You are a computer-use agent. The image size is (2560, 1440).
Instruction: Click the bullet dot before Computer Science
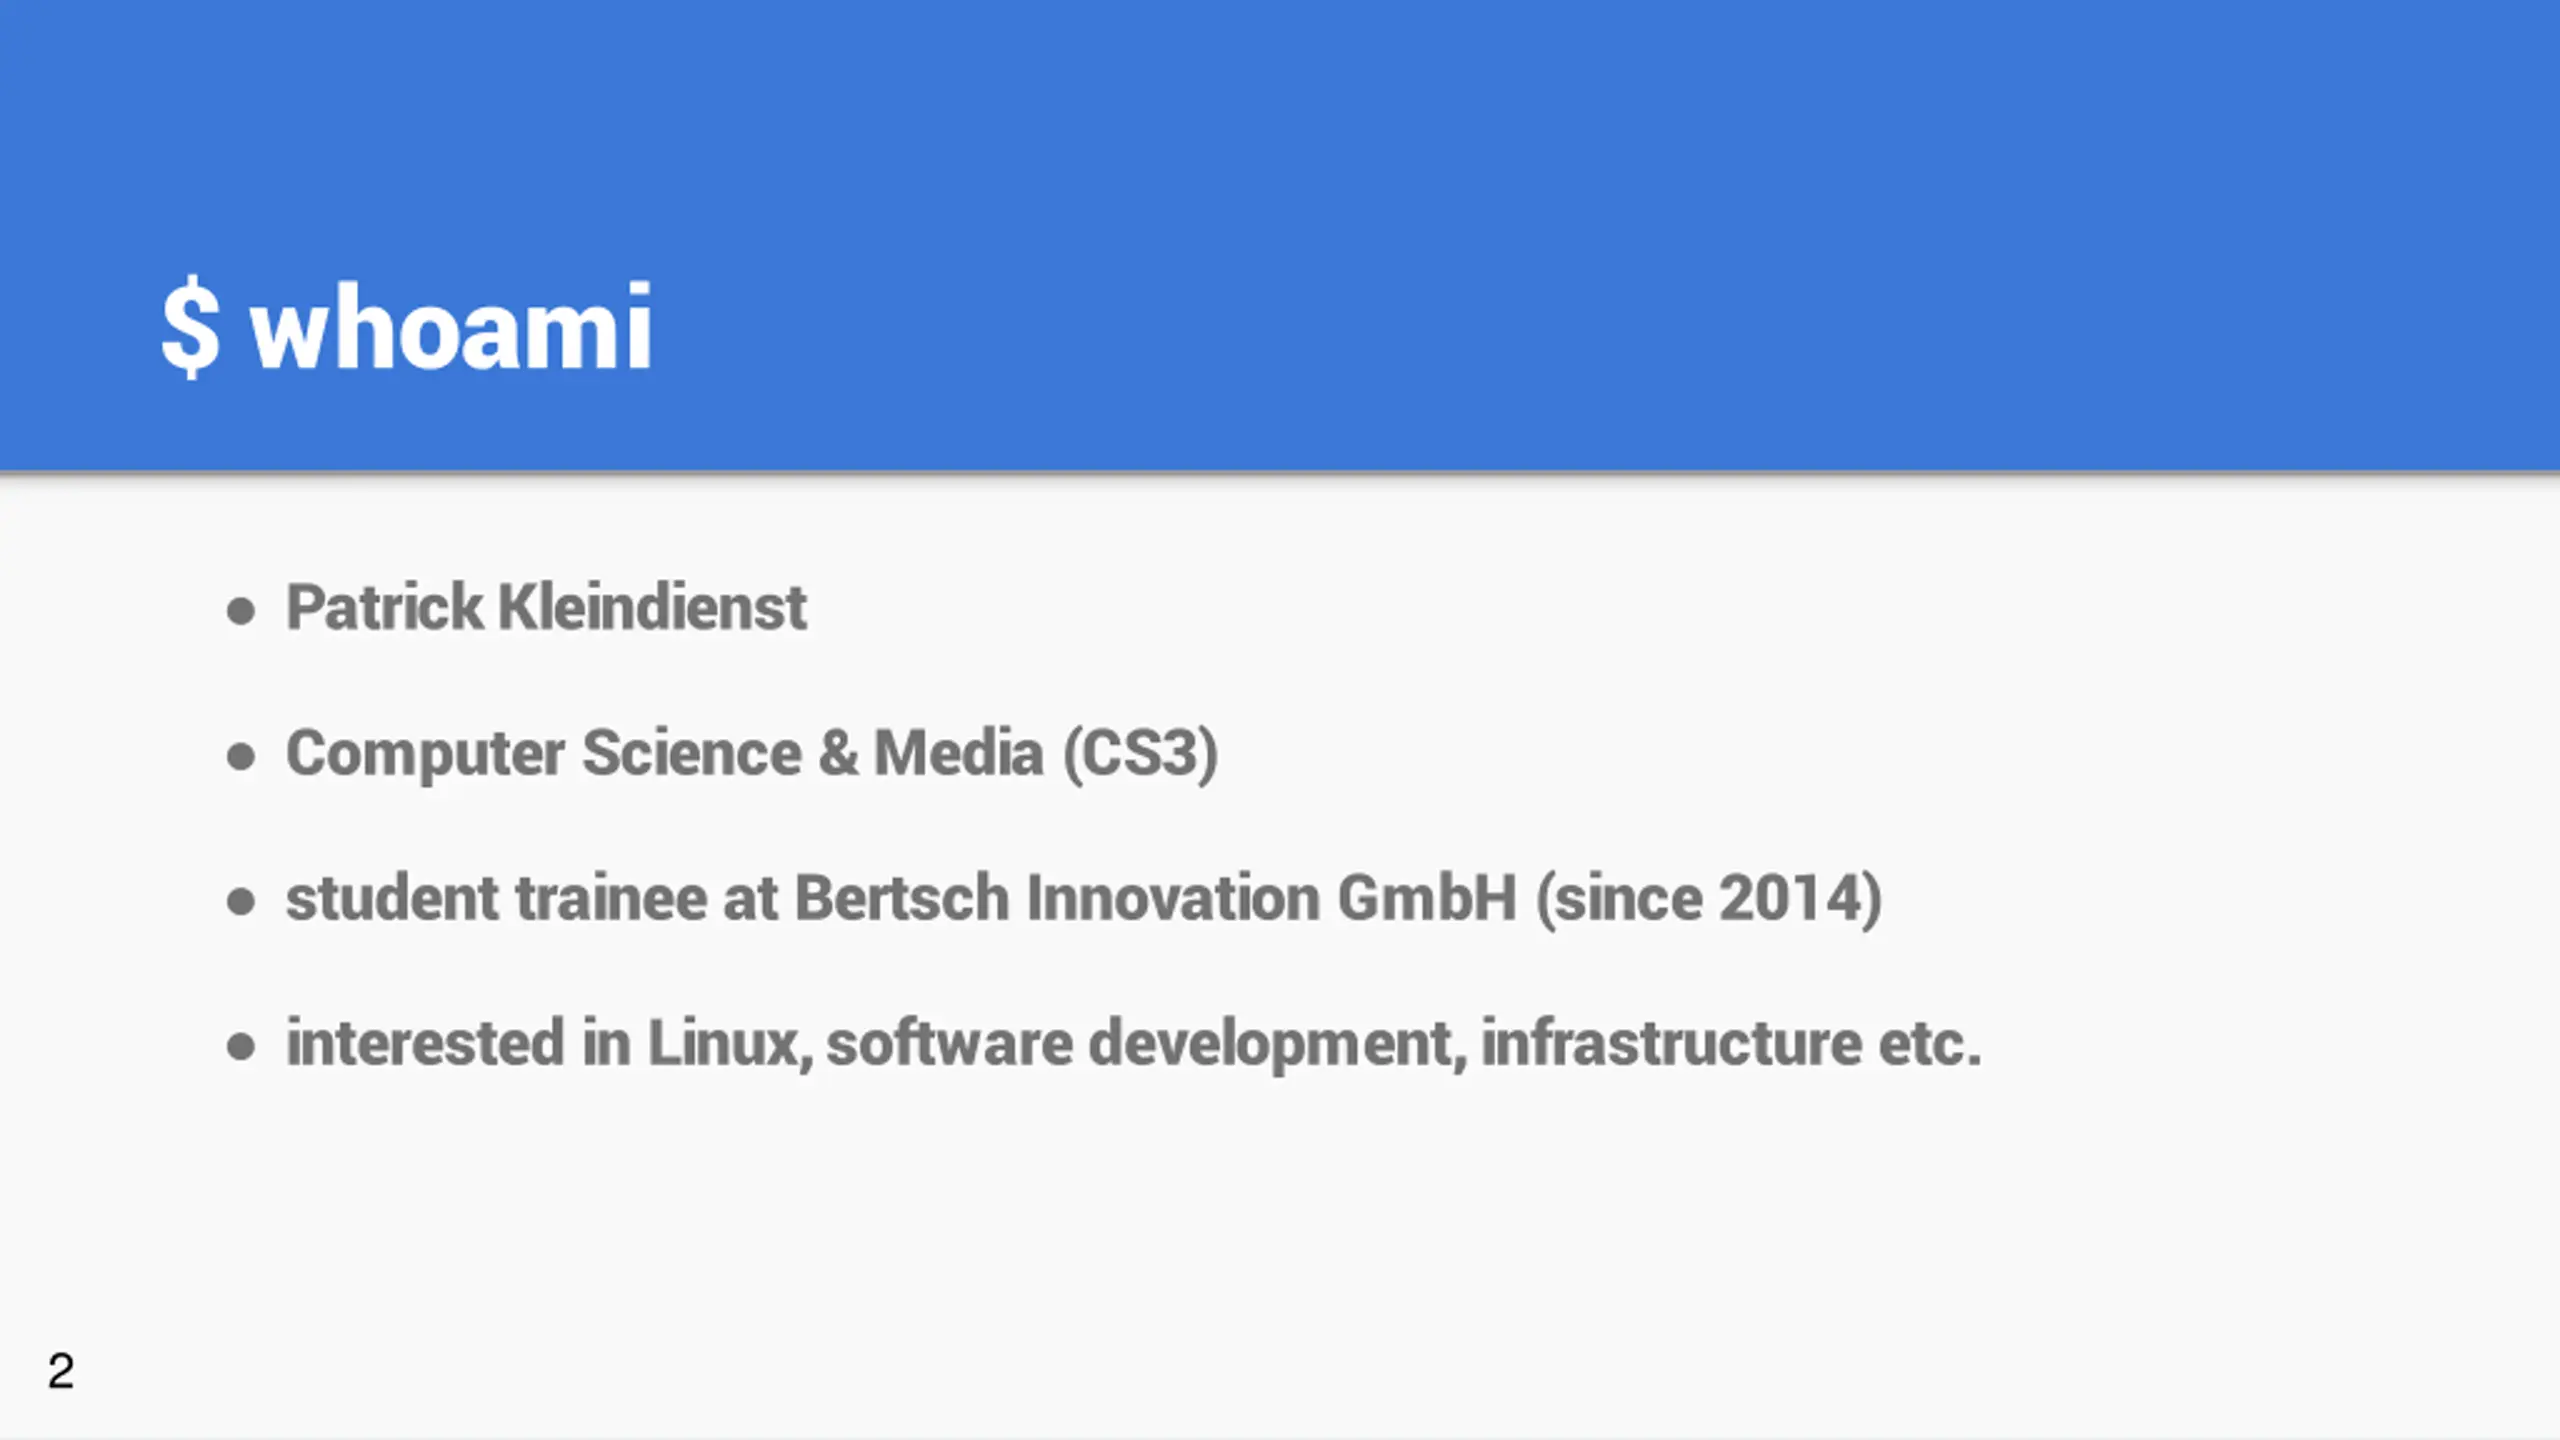pyautogui.click(x=241, y=756)
